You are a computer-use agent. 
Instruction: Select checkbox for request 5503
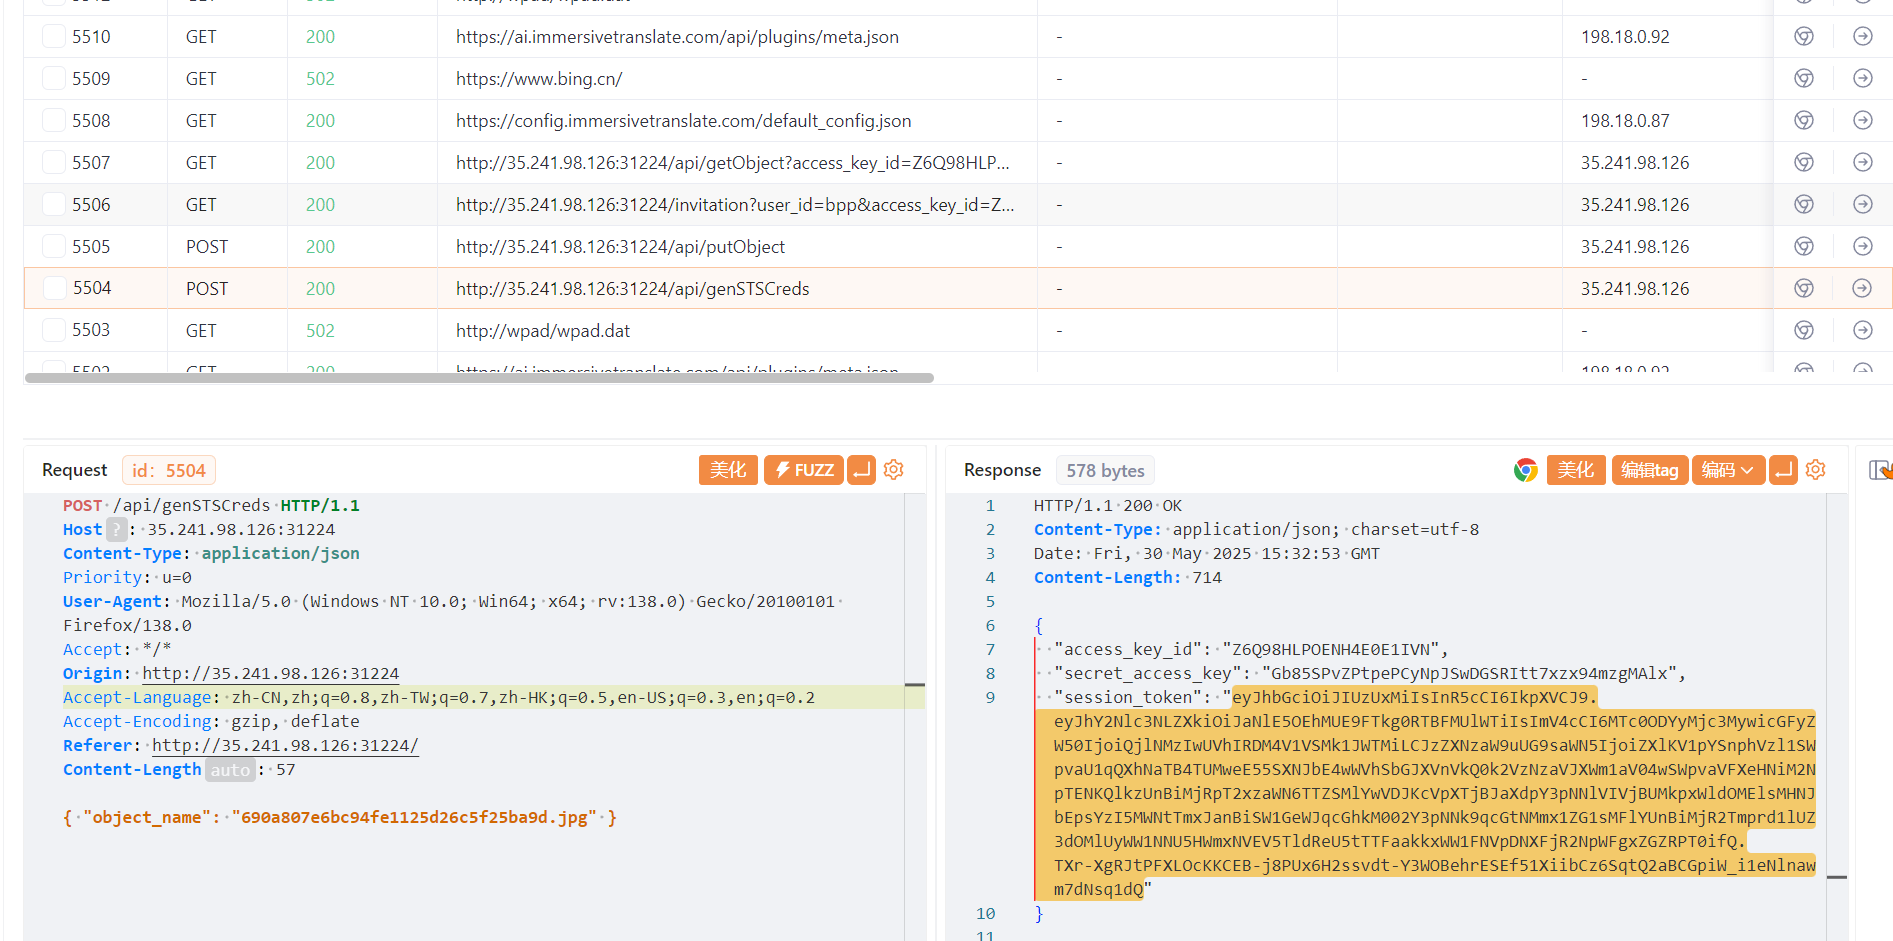pyautogui.click(x=54, y=330)
